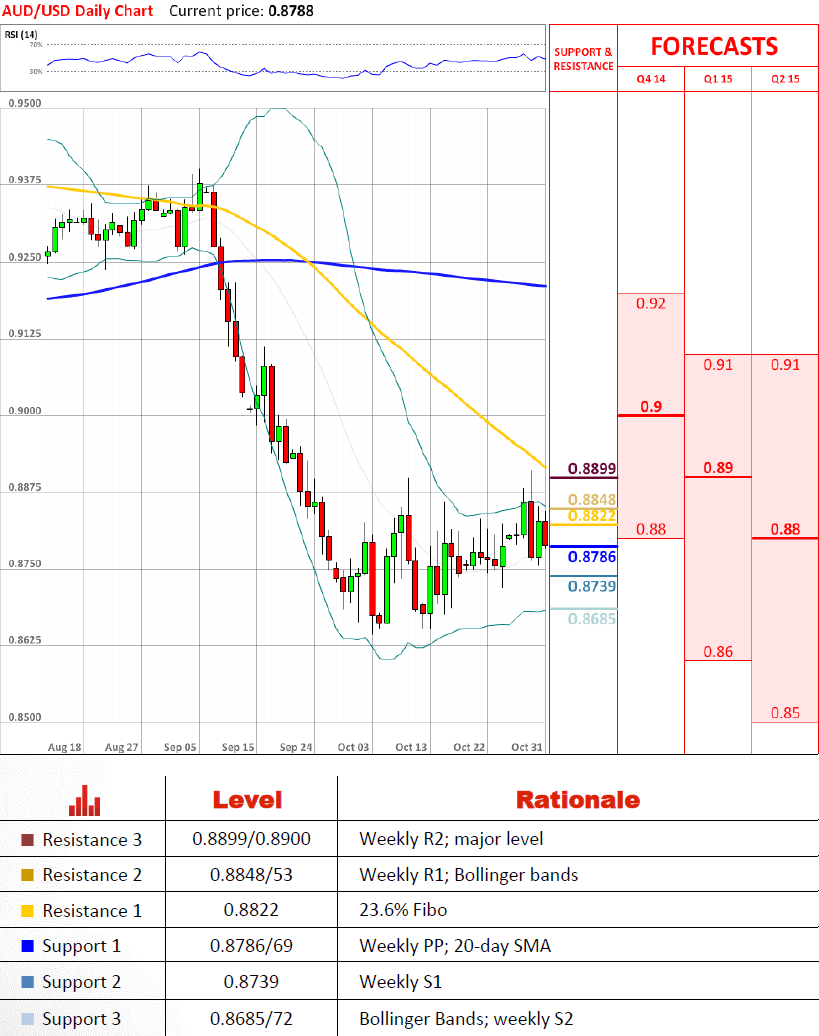The image size is (819, 1036).
Task: Click the Support 2 row label
Action: pyautogui.click(x=82, y=982)
